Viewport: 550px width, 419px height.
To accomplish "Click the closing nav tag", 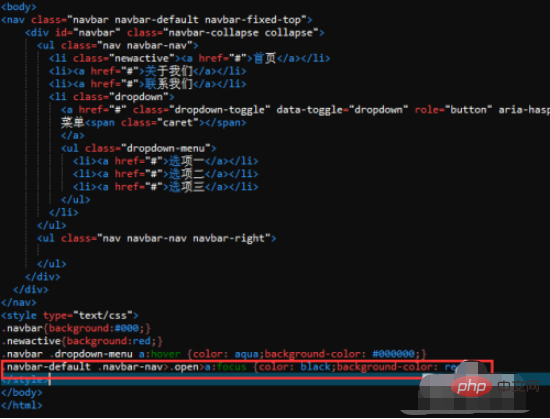I will [19, 303].
